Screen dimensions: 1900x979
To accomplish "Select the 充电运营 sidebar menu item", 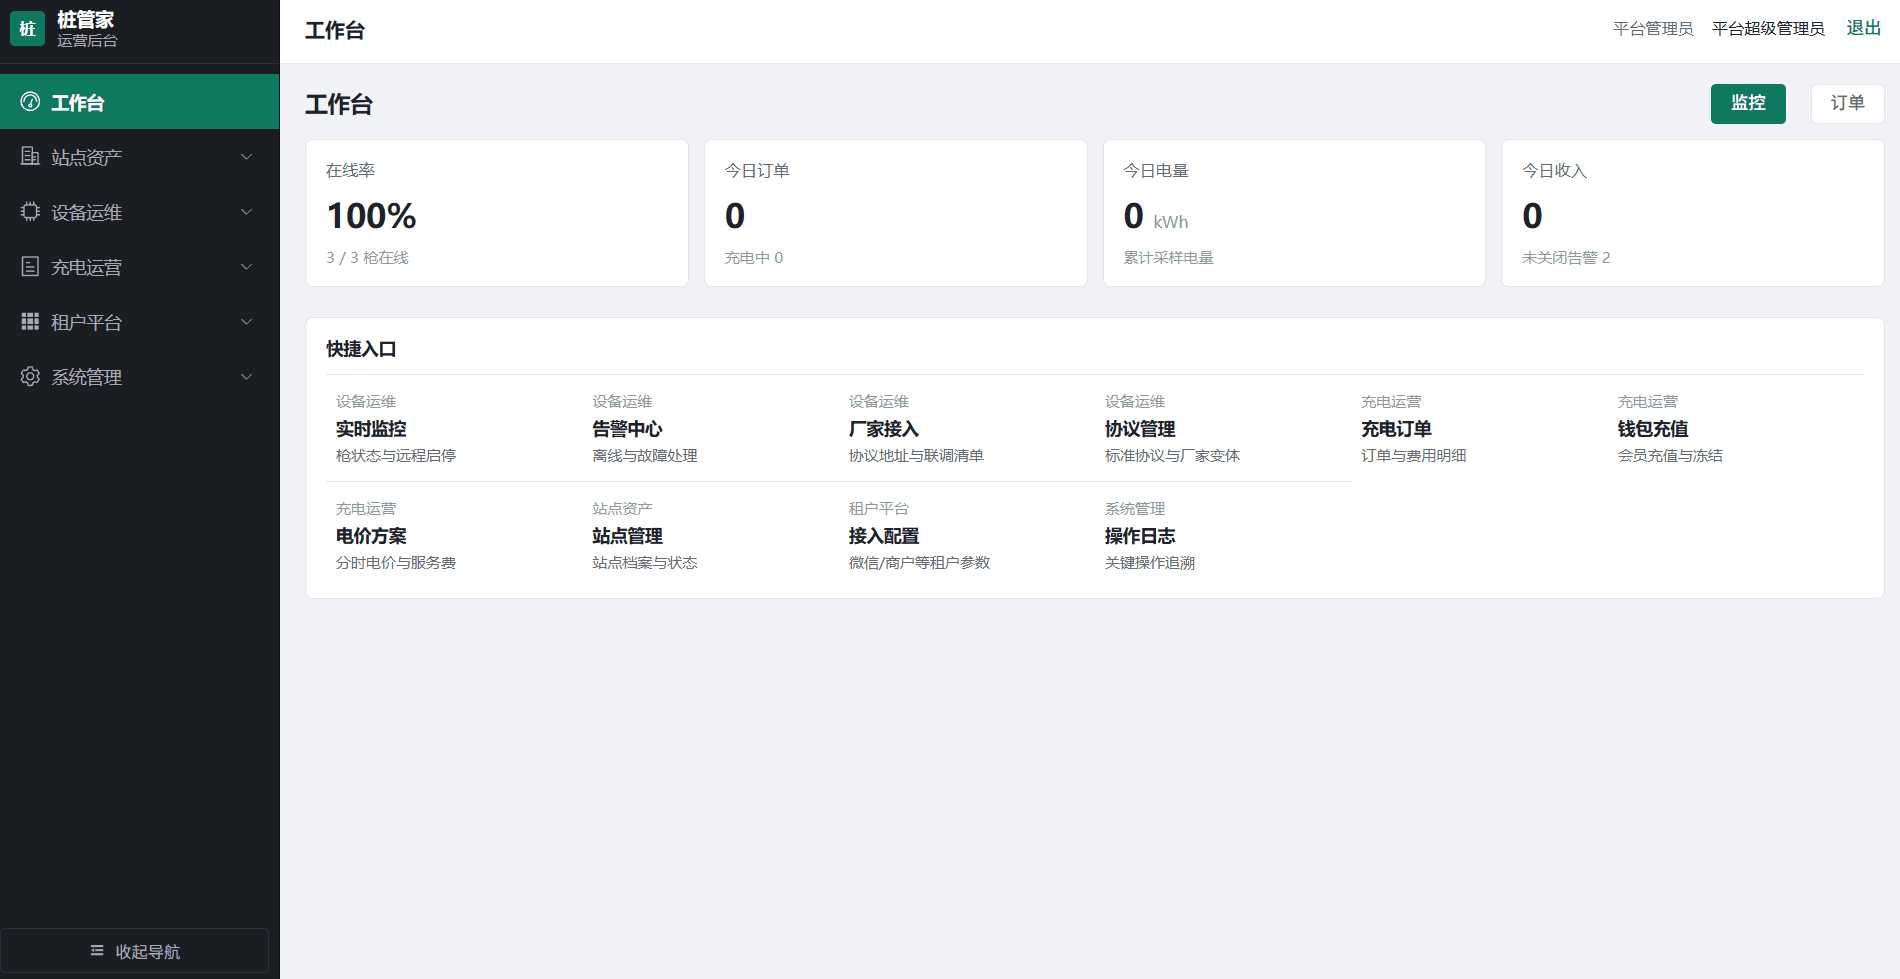I will tap(140, 267).
